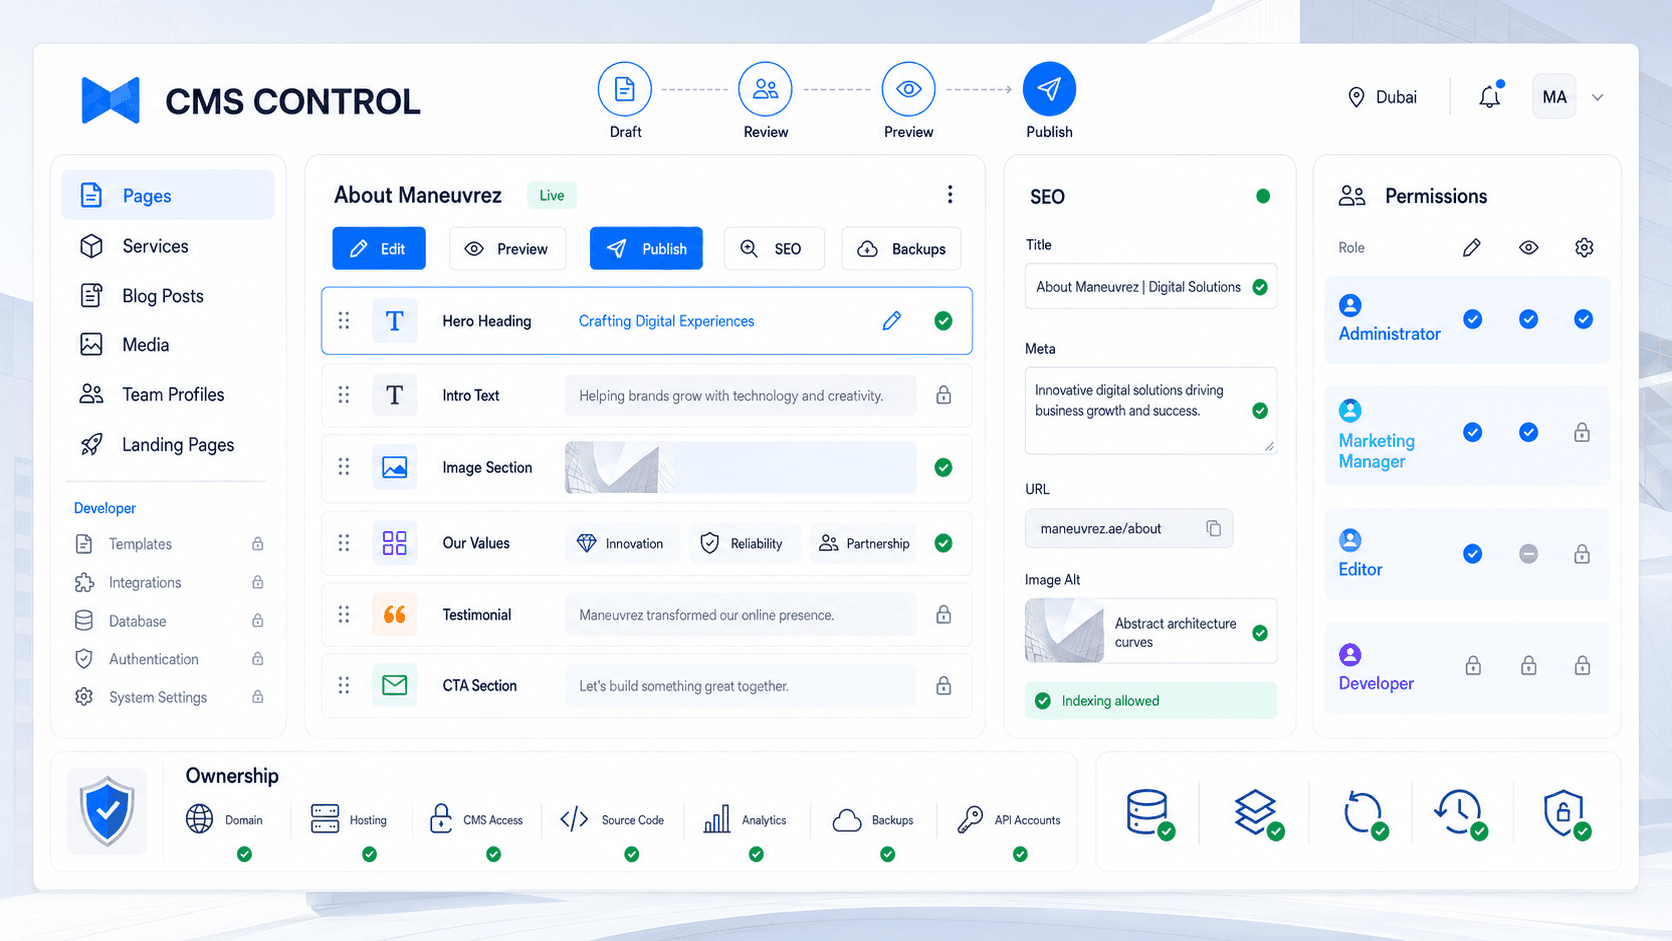
Task: Grab the Hero Heading drag handle
Action: [x=344, y=321]
